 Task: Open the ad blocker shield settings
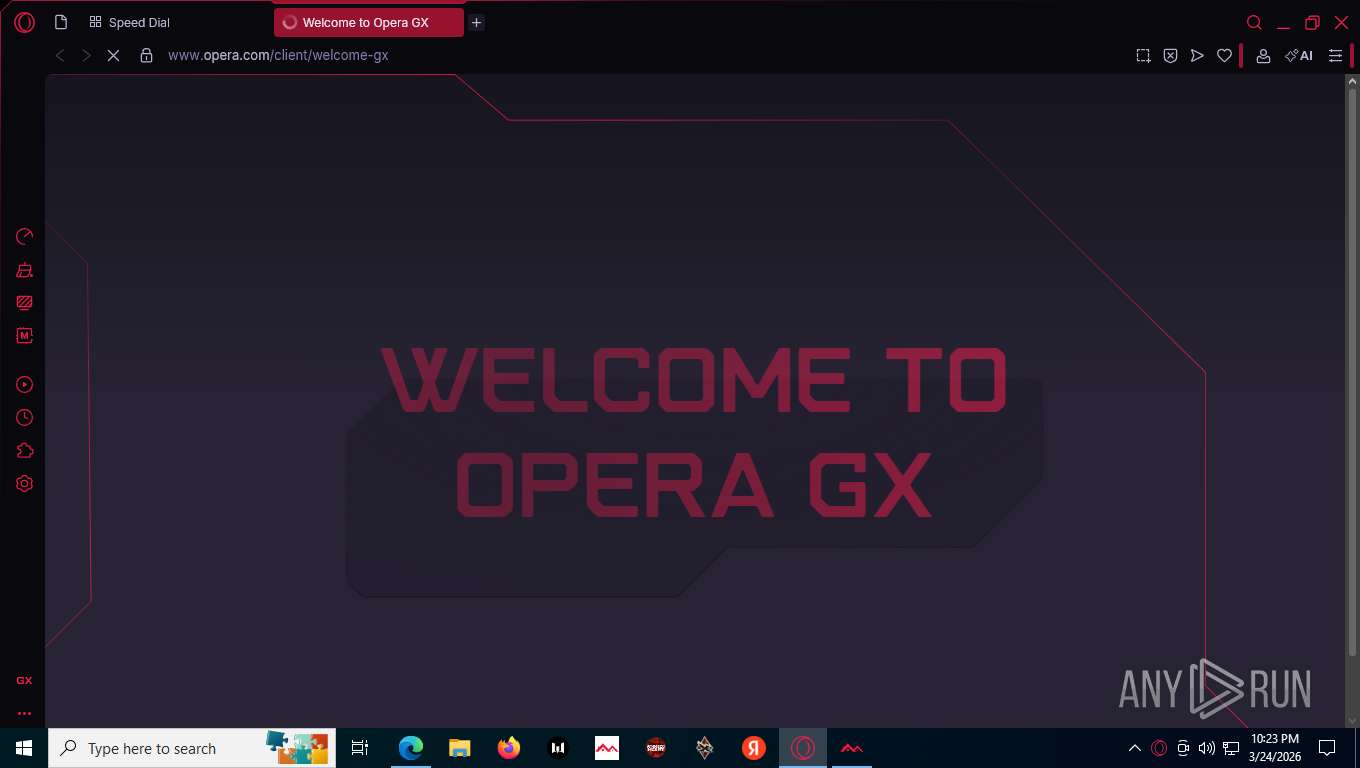pyautogui.click(x=1170, y=56)
